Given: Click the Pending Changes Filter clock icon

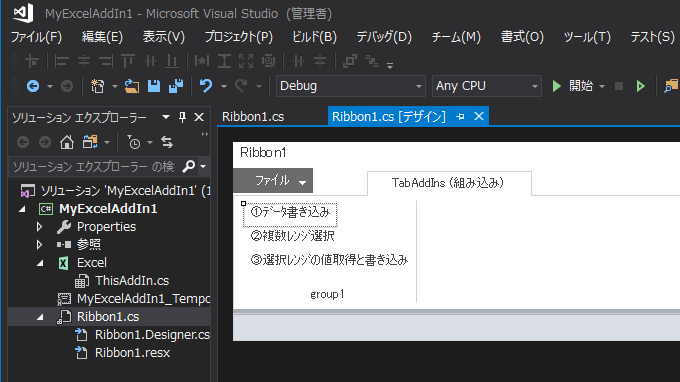Looking at the screenshot, I should coord(134,142).
